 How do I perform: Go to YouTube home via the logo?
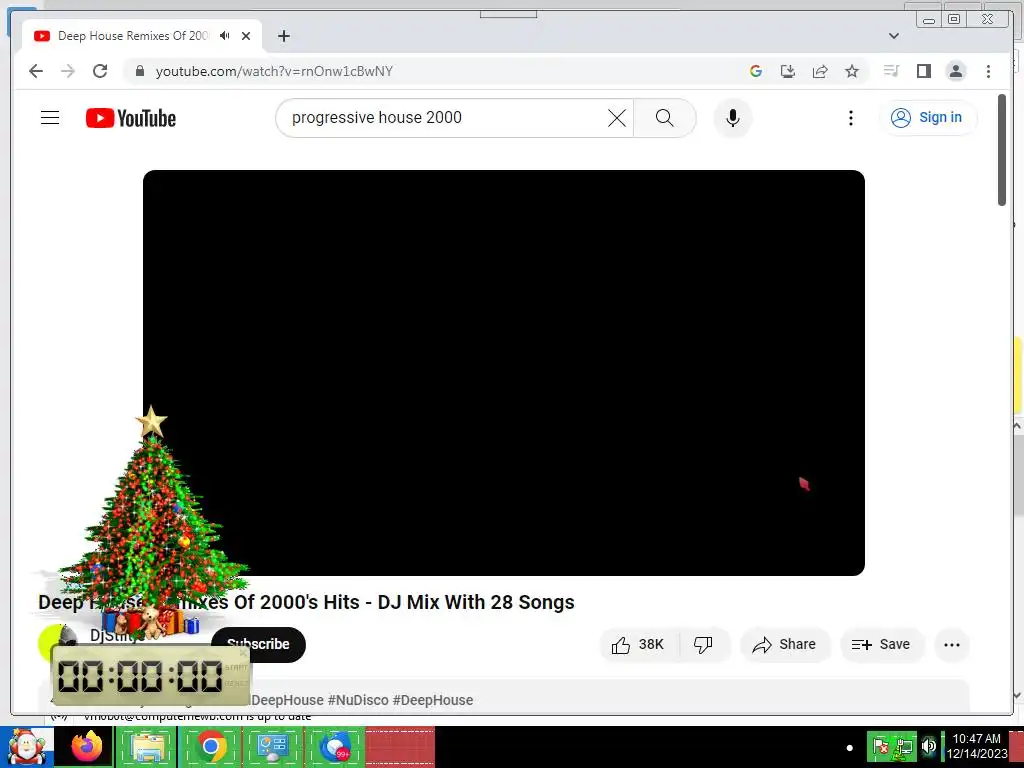pyautogui.click(x=131, y=118)
